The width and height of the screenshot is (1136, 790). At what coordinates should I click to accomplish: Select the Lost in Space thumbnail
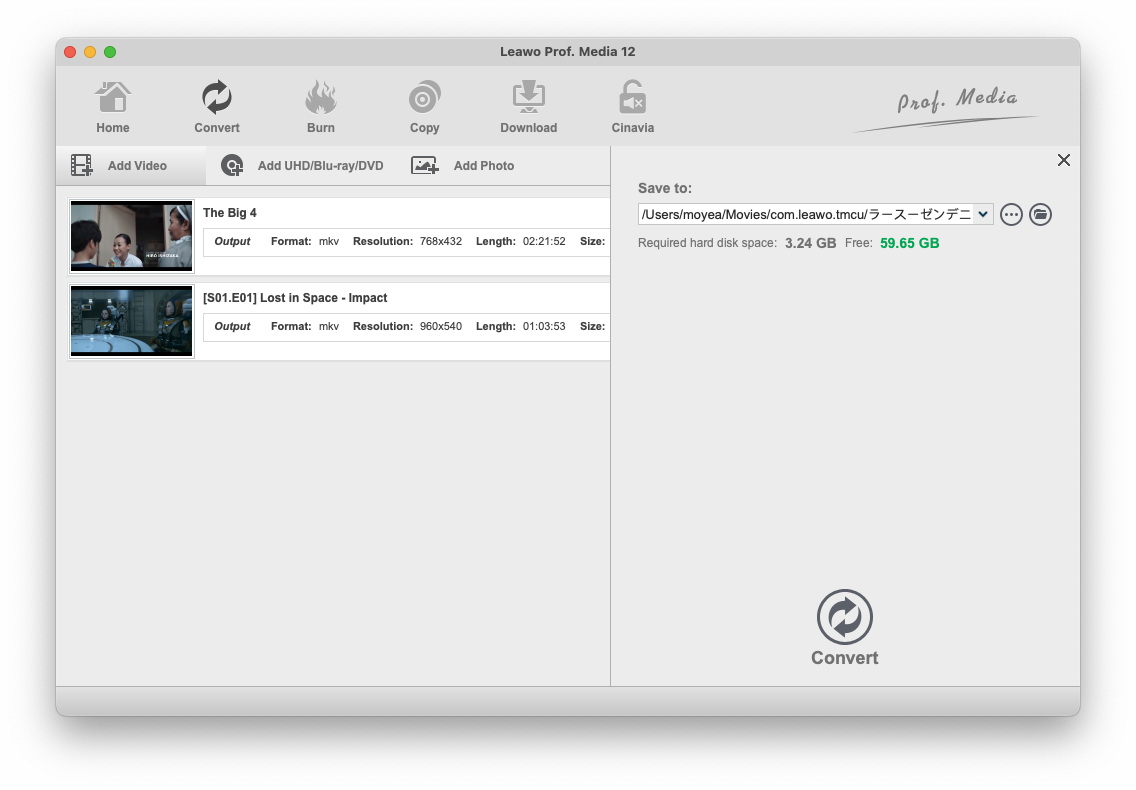coord(131,321)
